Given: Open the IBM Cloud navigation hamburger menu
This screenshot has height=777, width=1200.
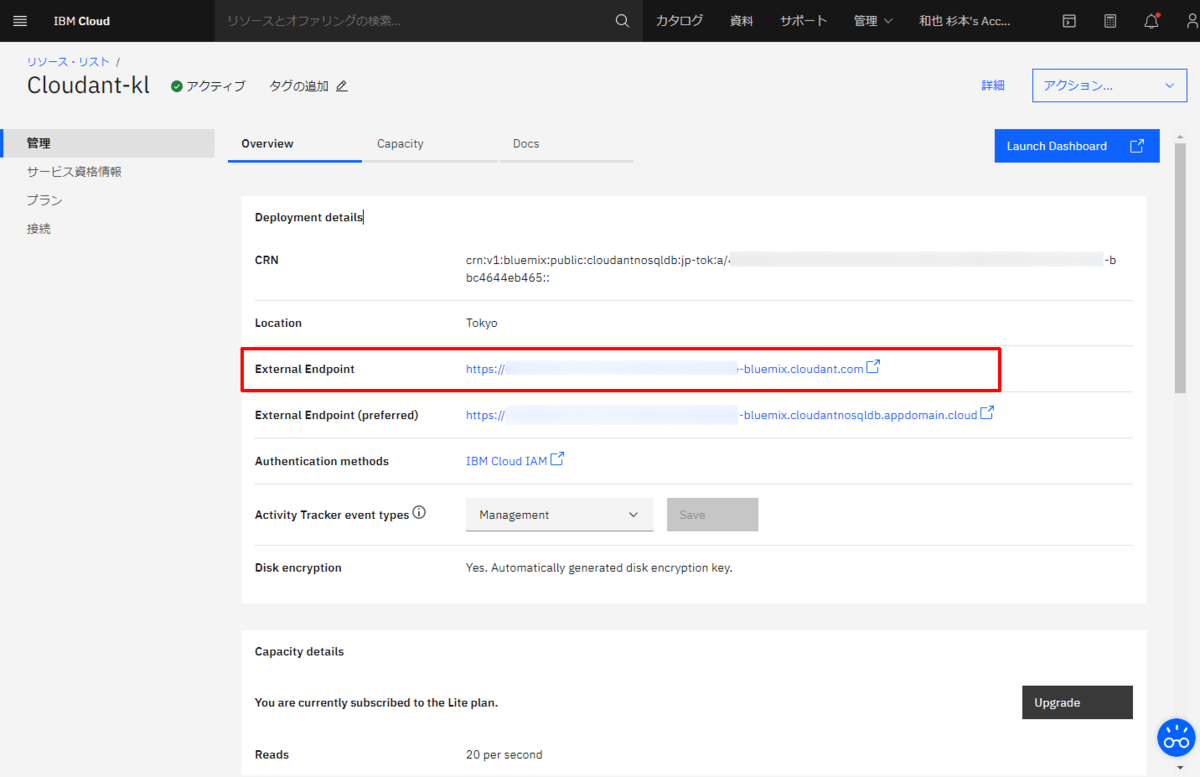Looking at the screenshot, I should tap(19, 20).
